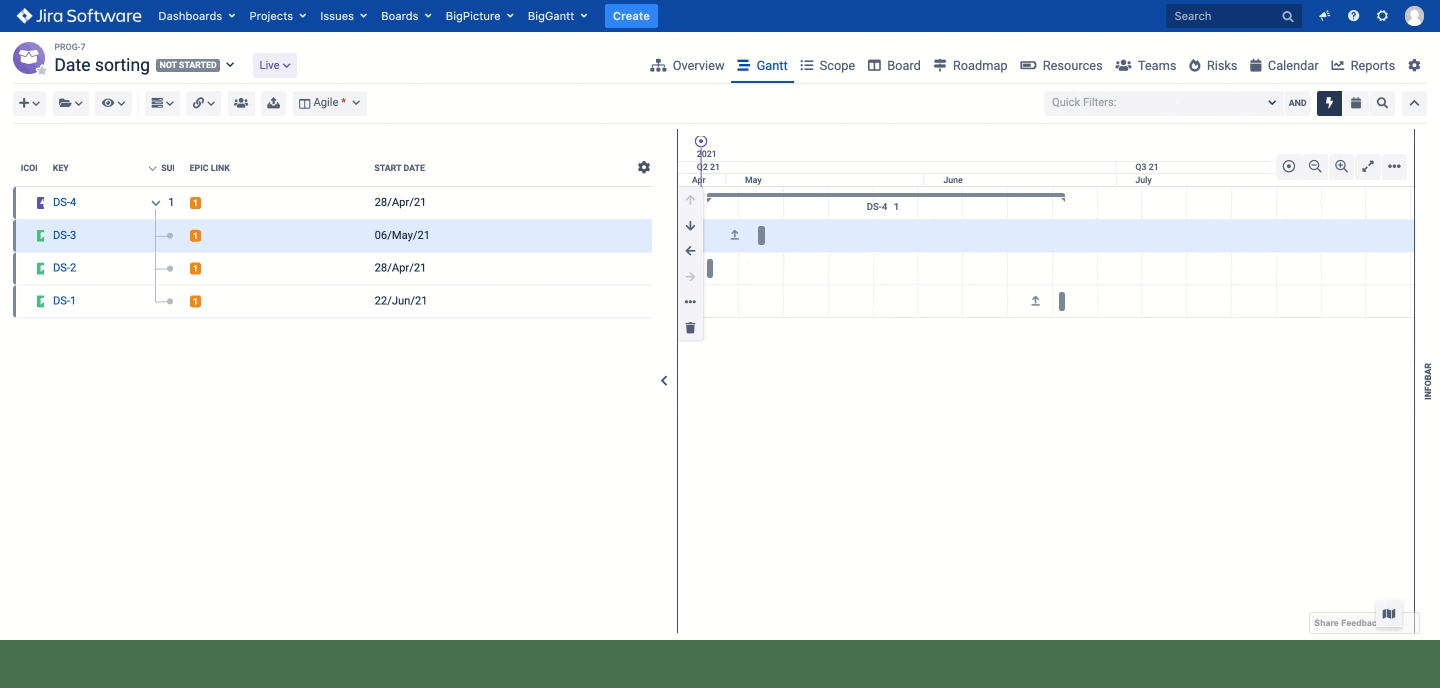
Task: Switch to the Calendar tab
Action: (x=1284, y=65)
